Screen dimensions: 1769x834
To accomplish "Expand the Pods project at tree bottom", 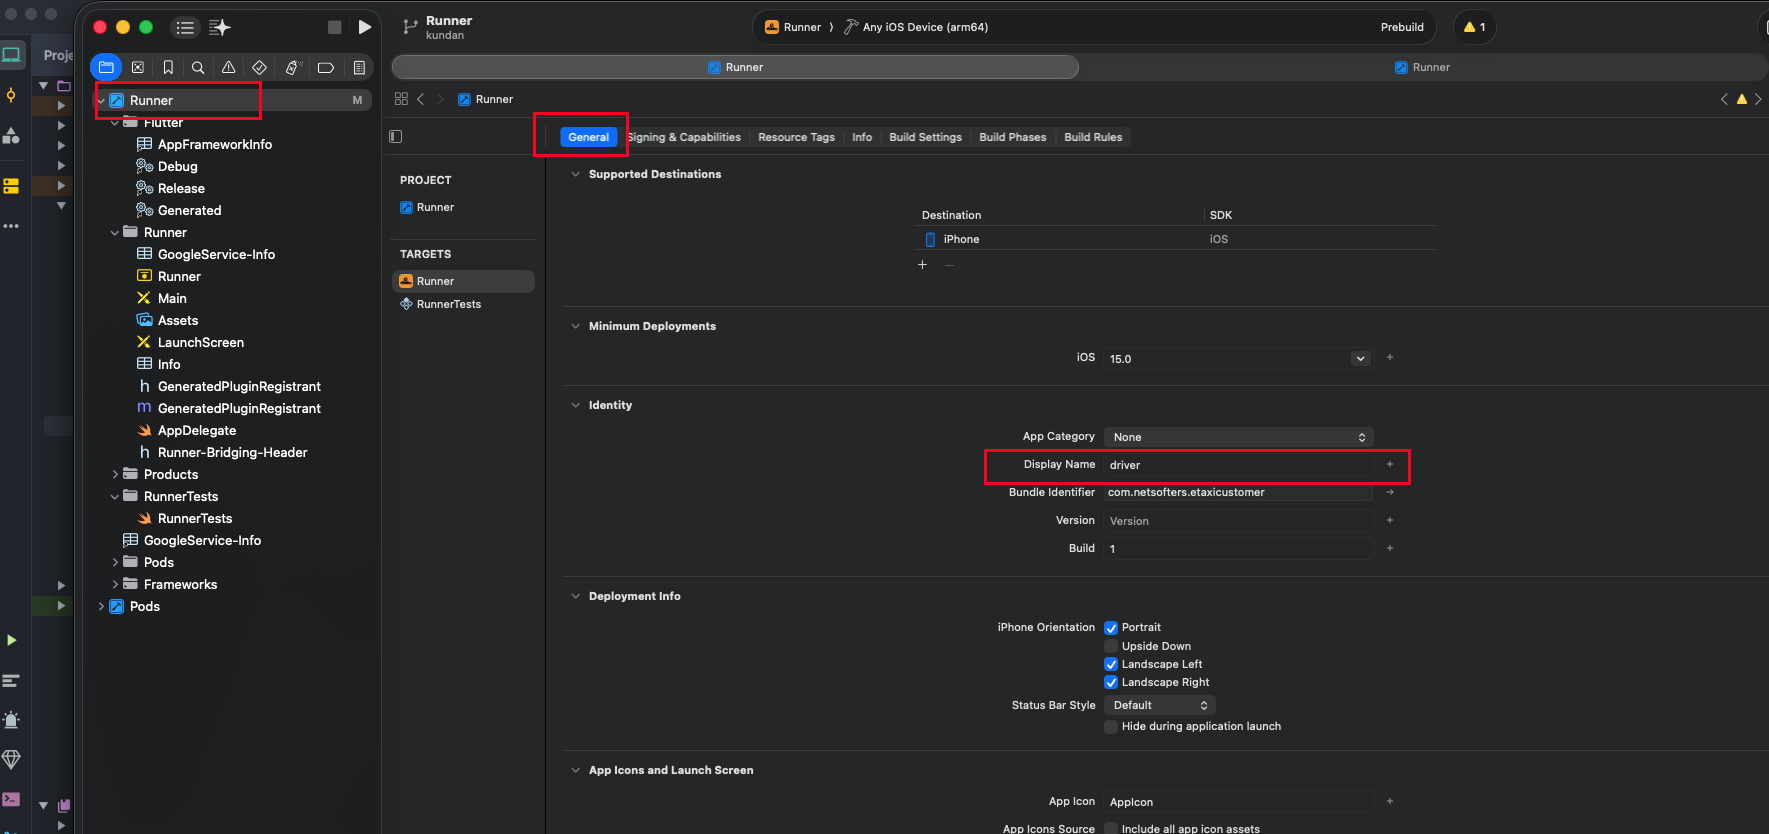I will pyautogui.click(x=101, y=606).
